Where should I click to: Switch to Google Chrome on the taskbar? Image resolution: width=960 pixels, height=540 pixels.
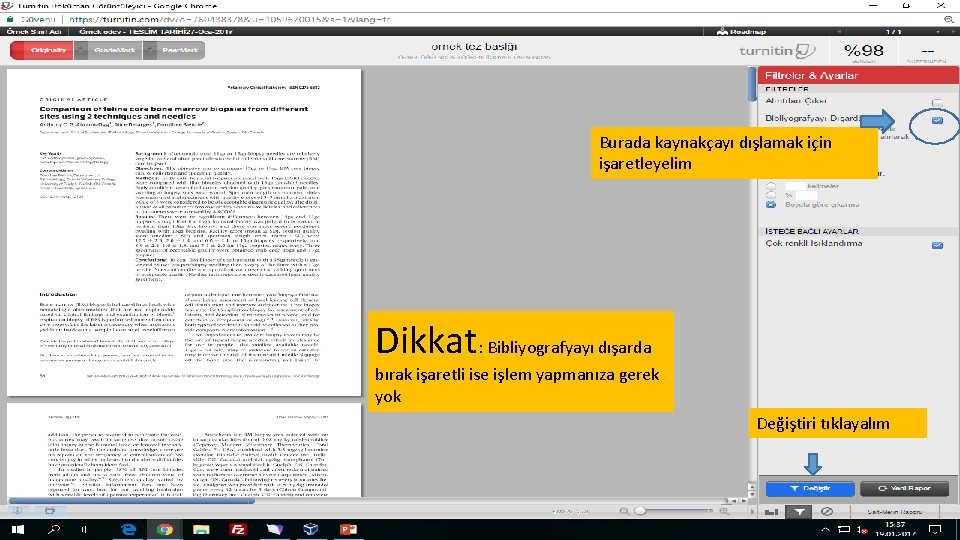tap(164, 530)
